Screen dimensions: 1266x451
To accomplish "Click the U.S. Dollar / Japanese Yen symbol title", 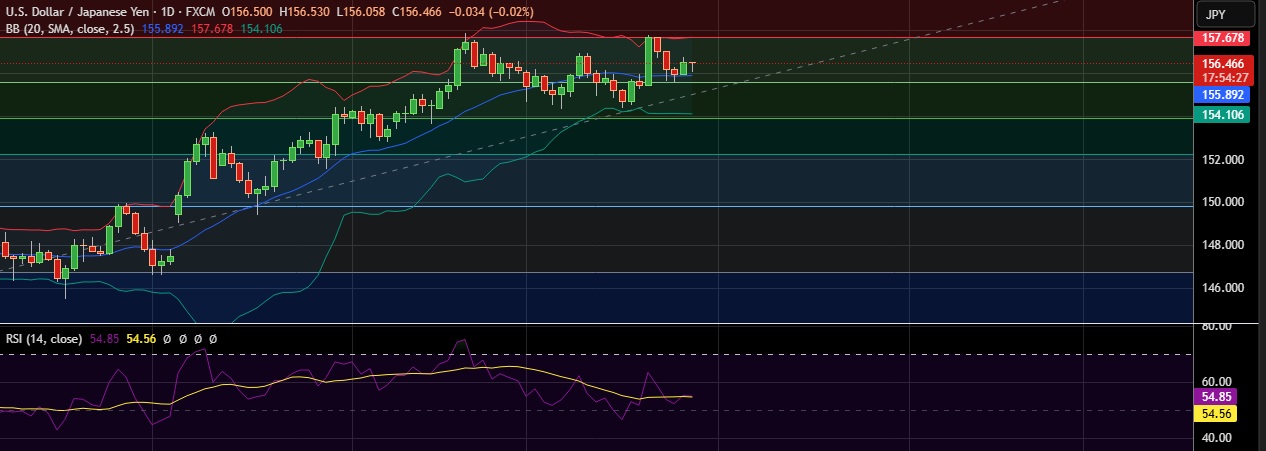I will click(x=74, y=10).
